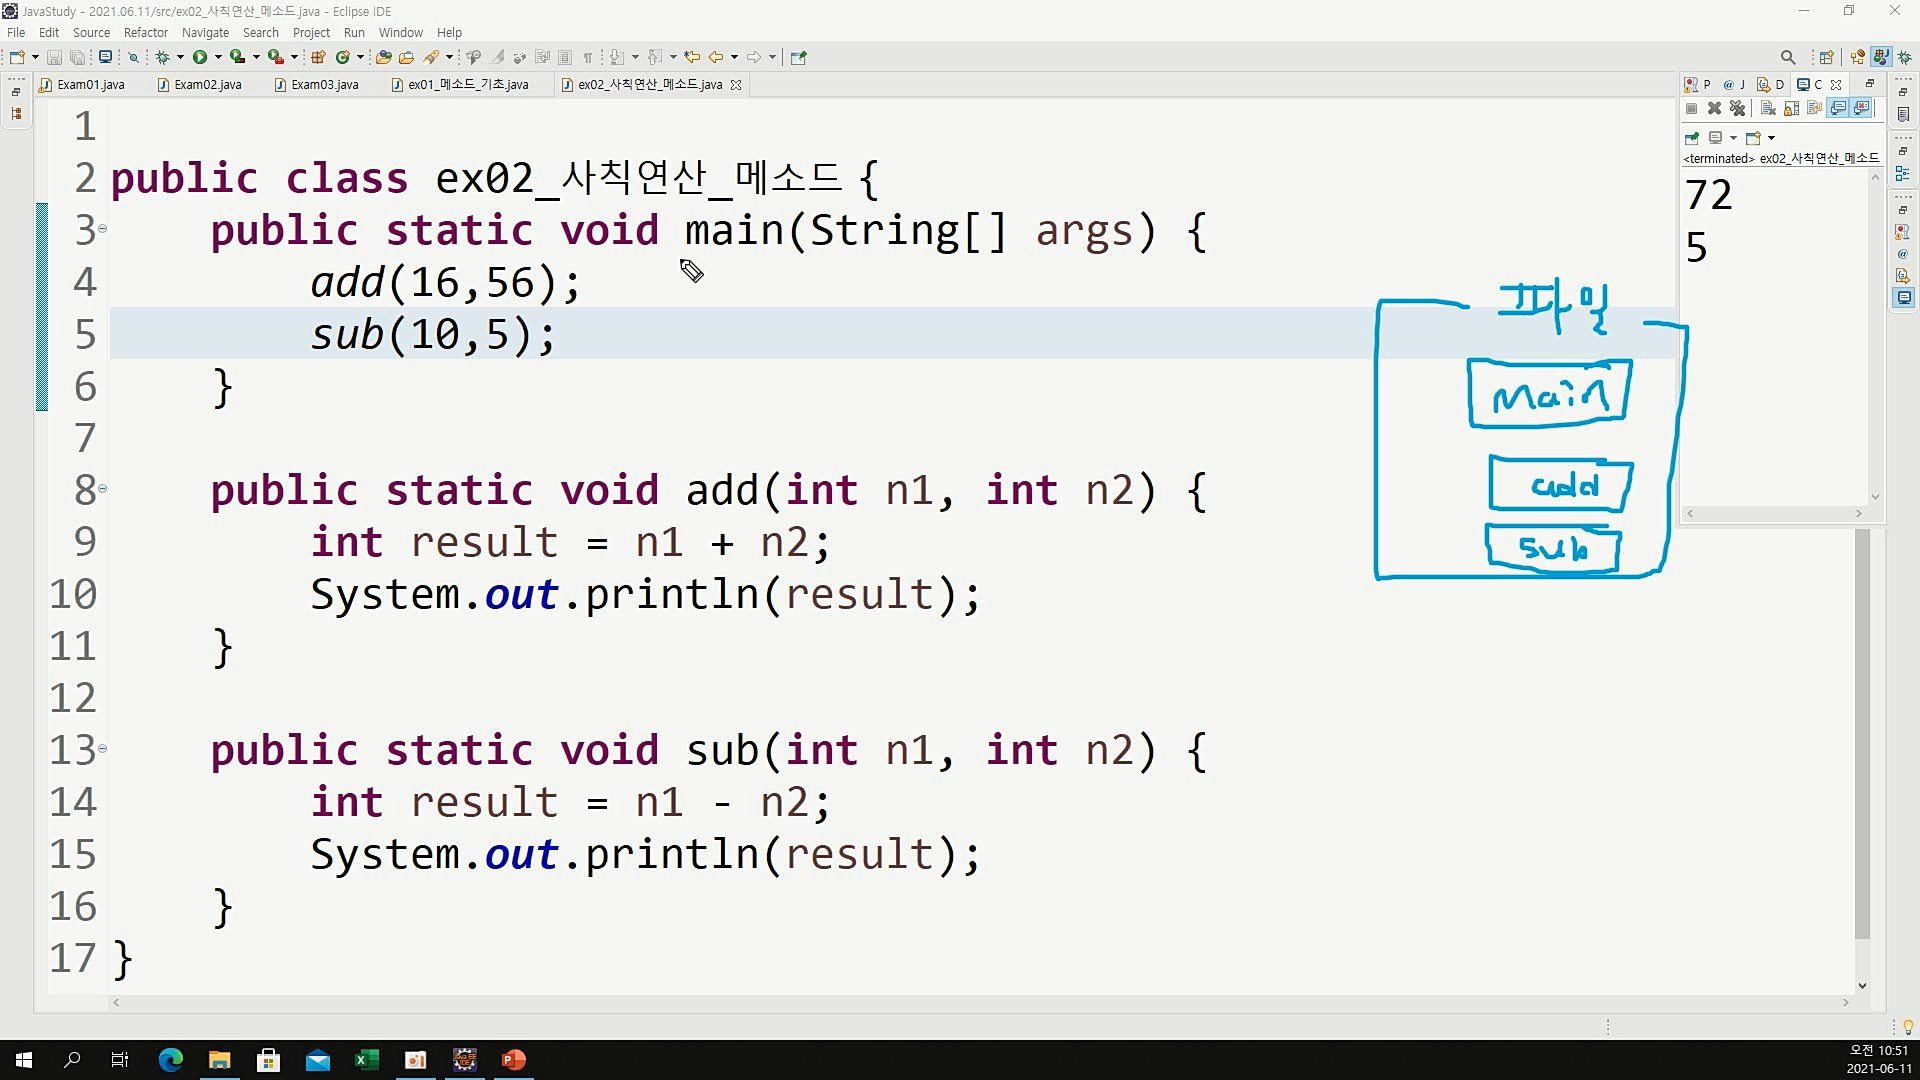
Task: Expand the Open Console dropdown arrow
Action: (1771, 138)
